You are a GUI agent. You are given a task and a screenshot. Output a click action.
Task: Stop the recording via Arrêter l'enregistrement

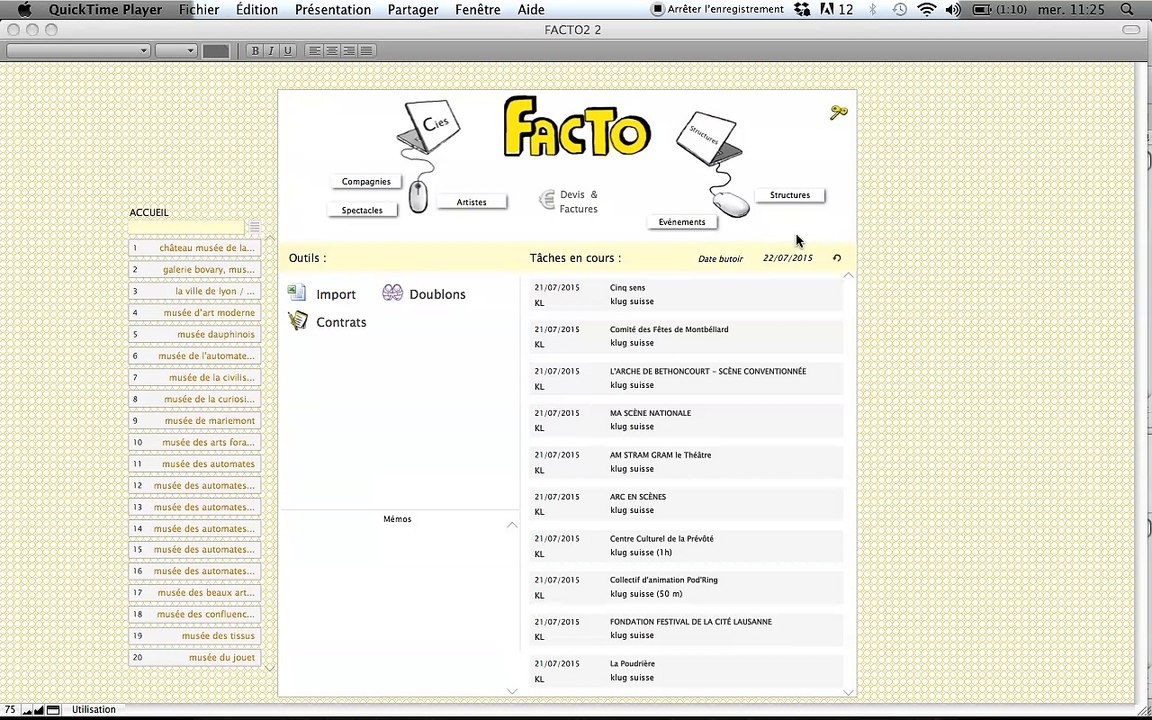point(718,10)
